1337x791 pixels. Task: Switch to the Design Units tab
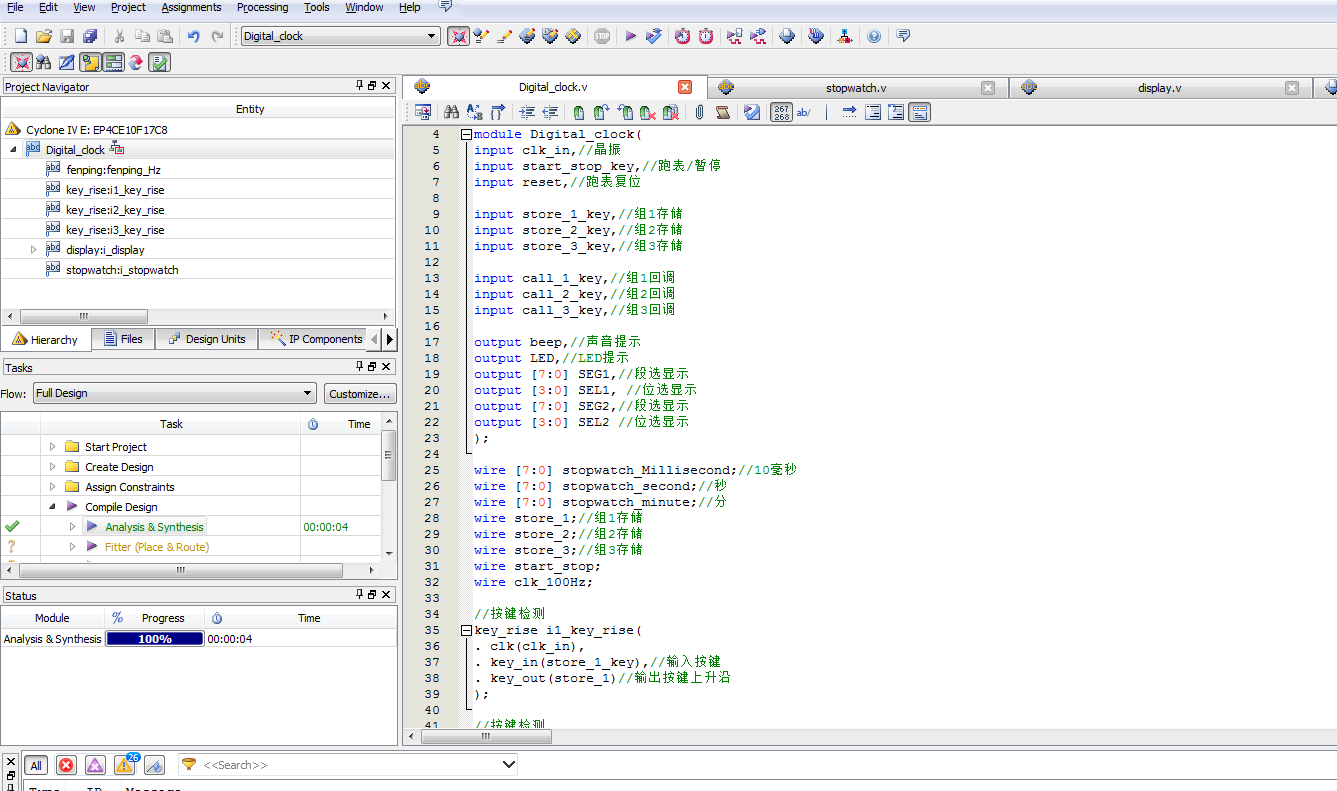(206, 339)
